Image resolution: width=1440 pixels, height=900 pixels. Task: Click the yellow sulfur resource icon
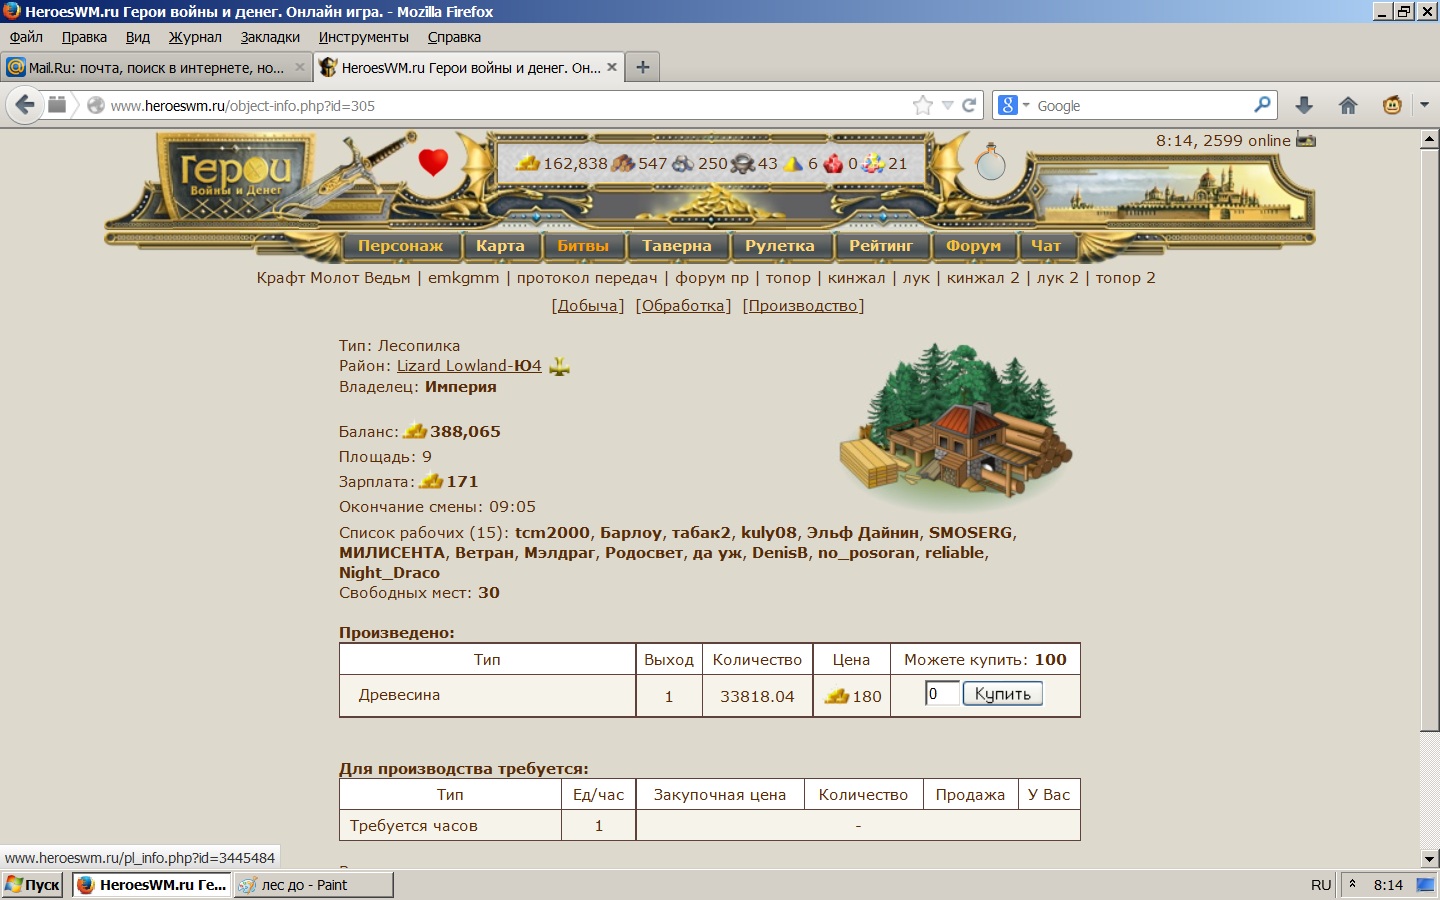coord(794,163)
